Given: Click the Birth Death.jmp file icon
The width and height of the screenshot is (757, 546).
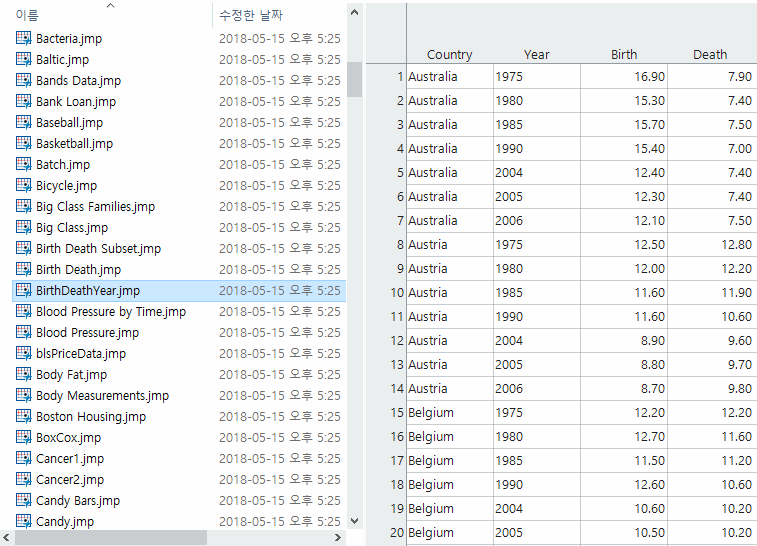Looking at the screenshot, I should (x=24, y=269).
